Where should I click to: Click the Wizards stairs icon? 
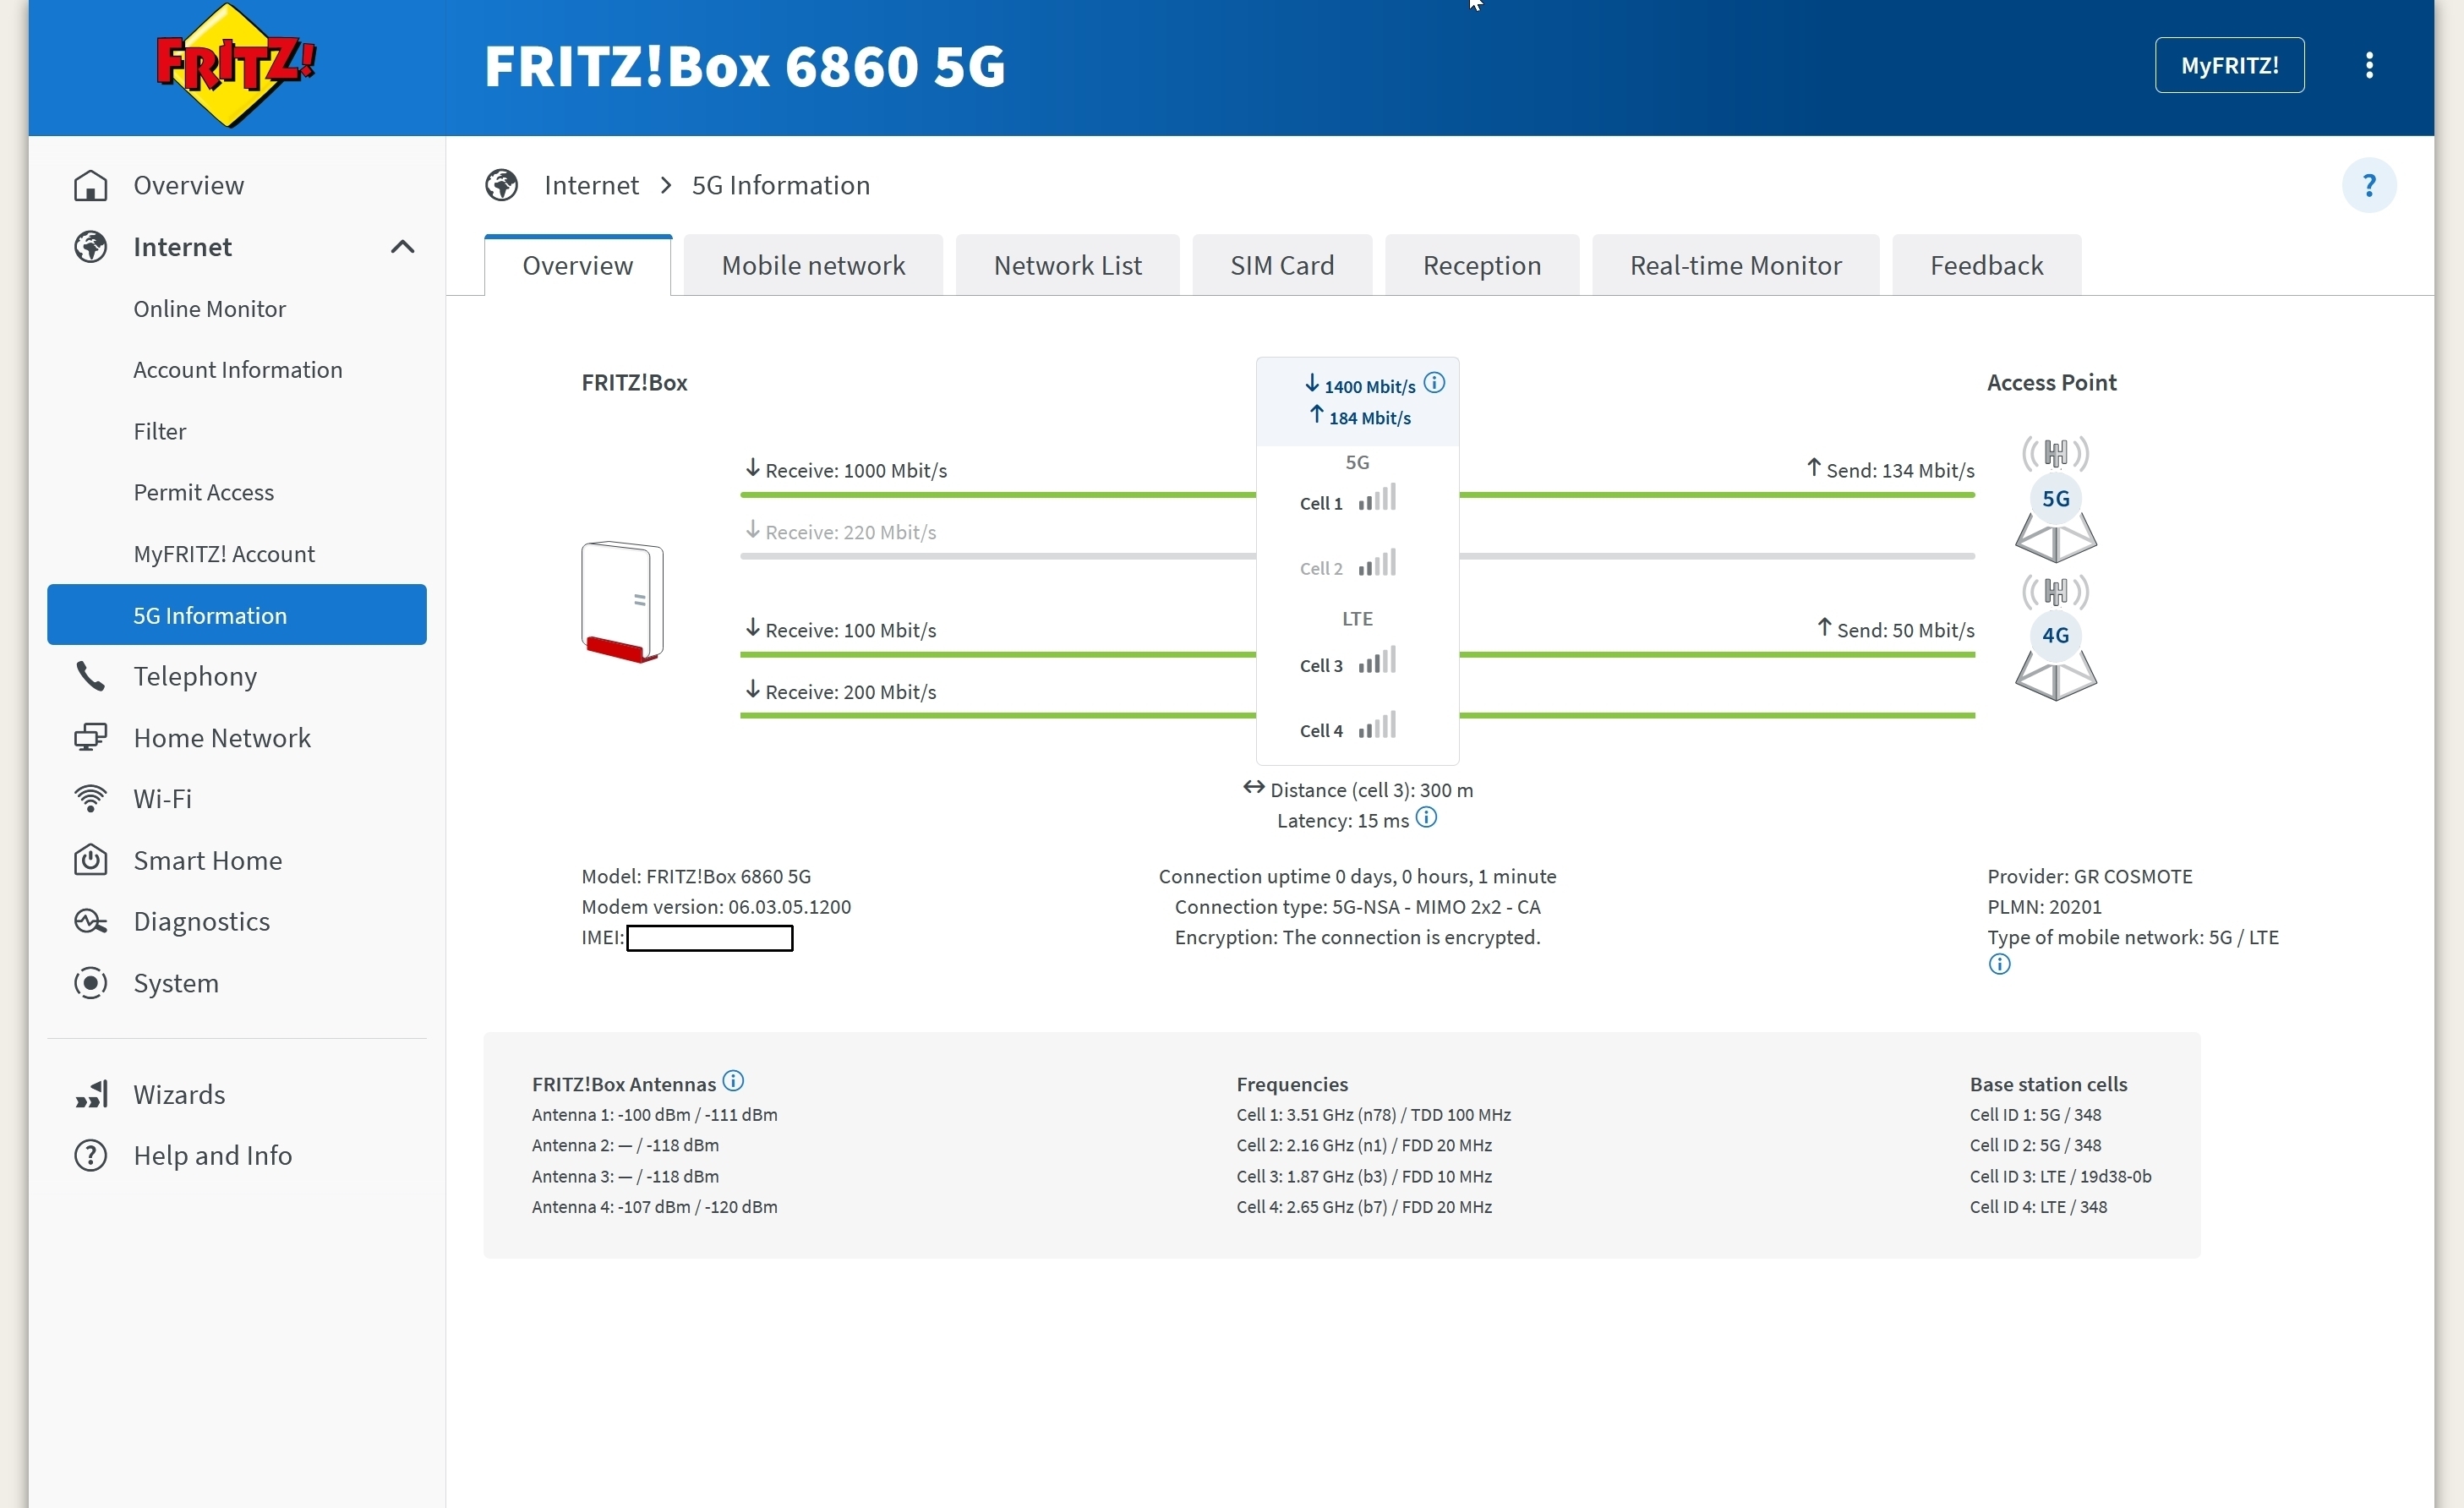(x=91, y=1094)
